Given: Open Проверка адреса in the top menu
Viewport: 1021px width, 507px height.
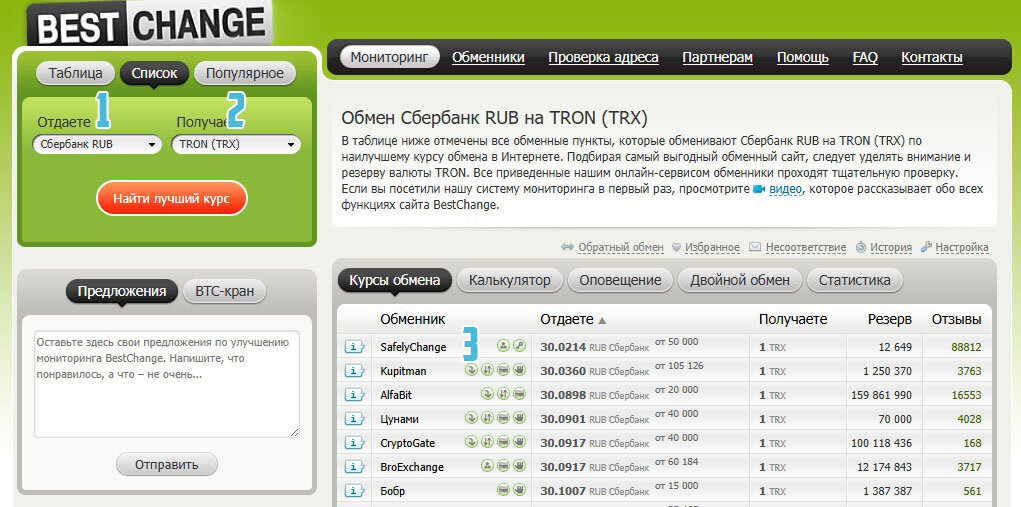Looking at the screenshot, I should pyautogui.click(x=604, y=57).
